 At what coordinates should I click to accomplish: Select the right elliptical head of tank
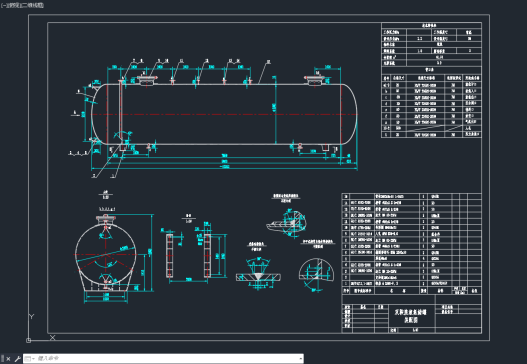[350, 114]
